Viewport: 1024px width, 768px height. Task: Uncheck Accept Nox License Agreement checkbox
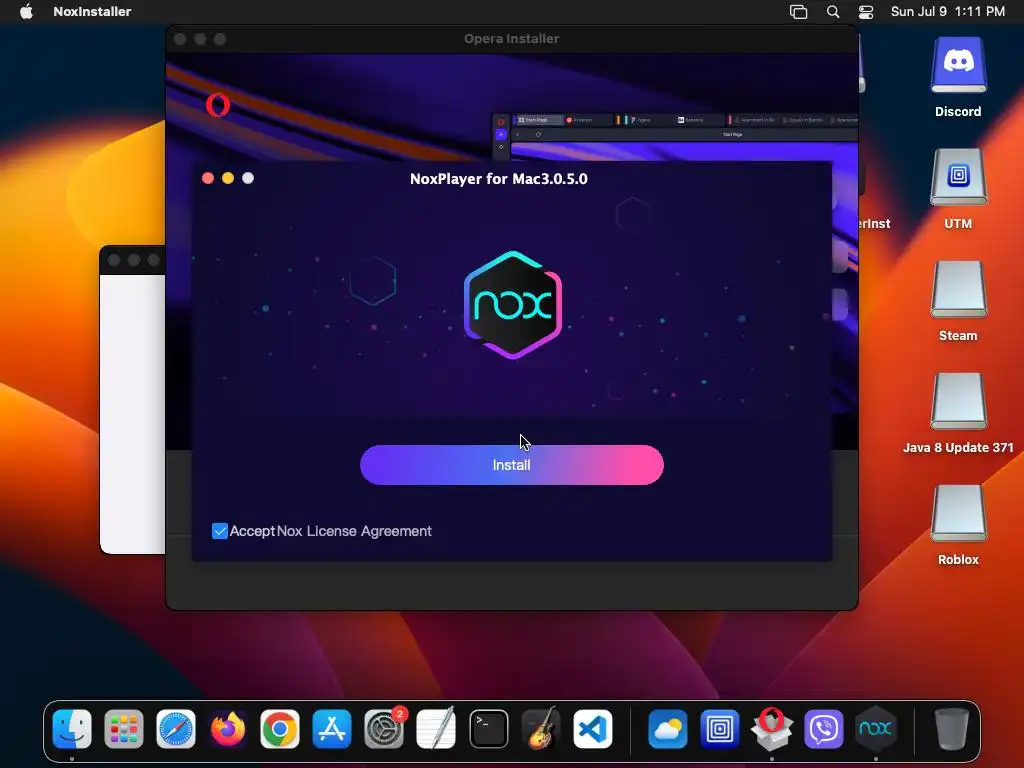pos(219,531)
